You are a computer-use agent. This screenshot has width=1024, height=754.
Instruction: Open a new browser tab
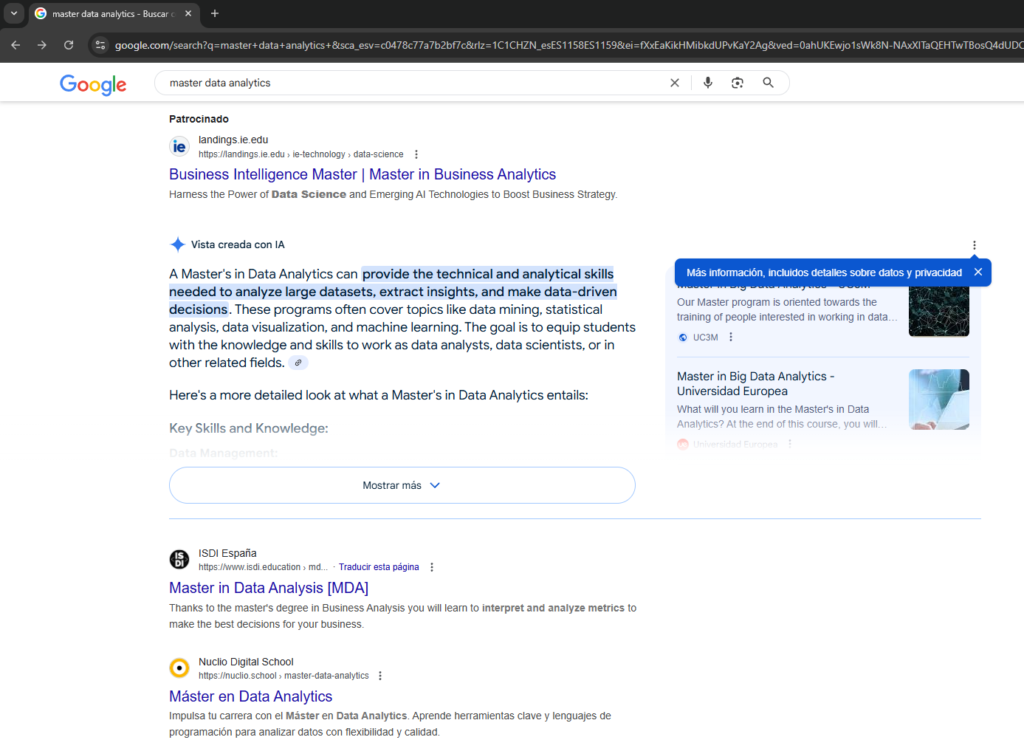(x=215, y=13)
